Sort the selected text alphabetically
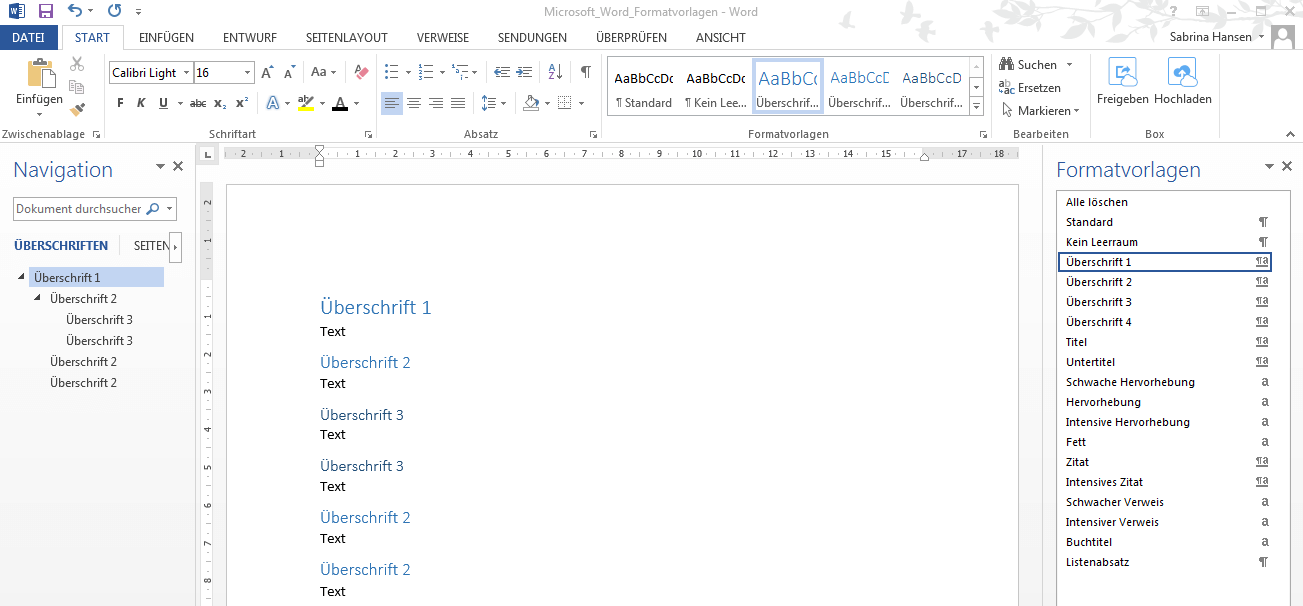The width and height of the screenshot is (1303, 606). (556, 73)
